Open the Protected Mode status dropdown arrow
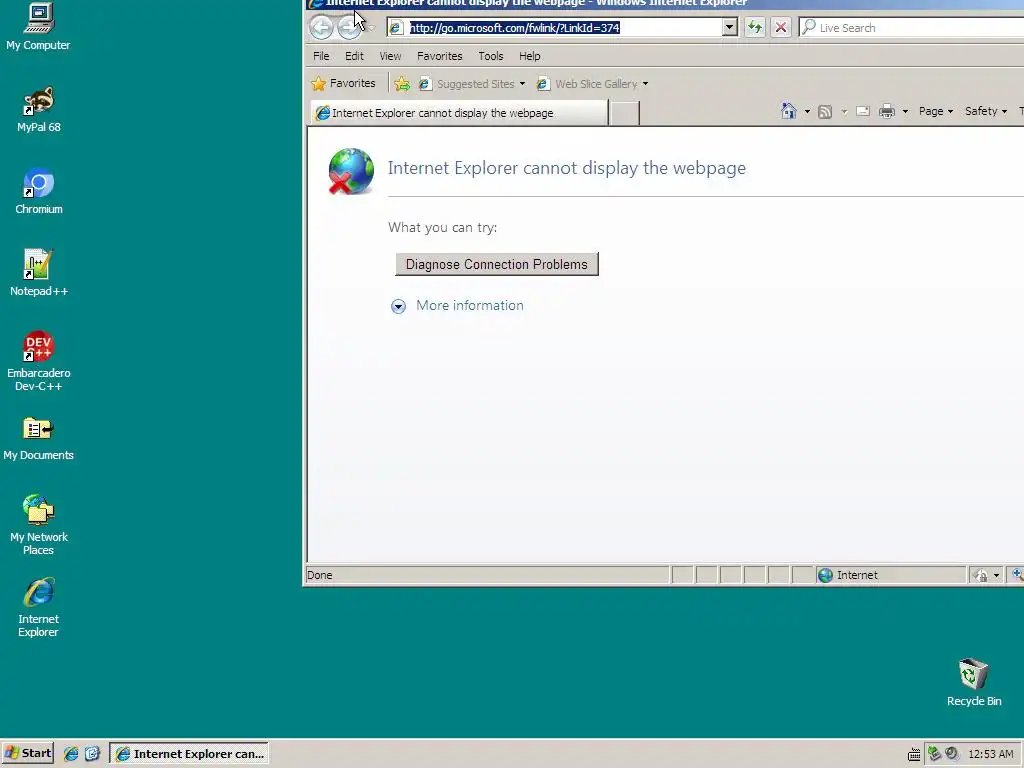Viewport: 1024px width, 768px height. point(996,575)
